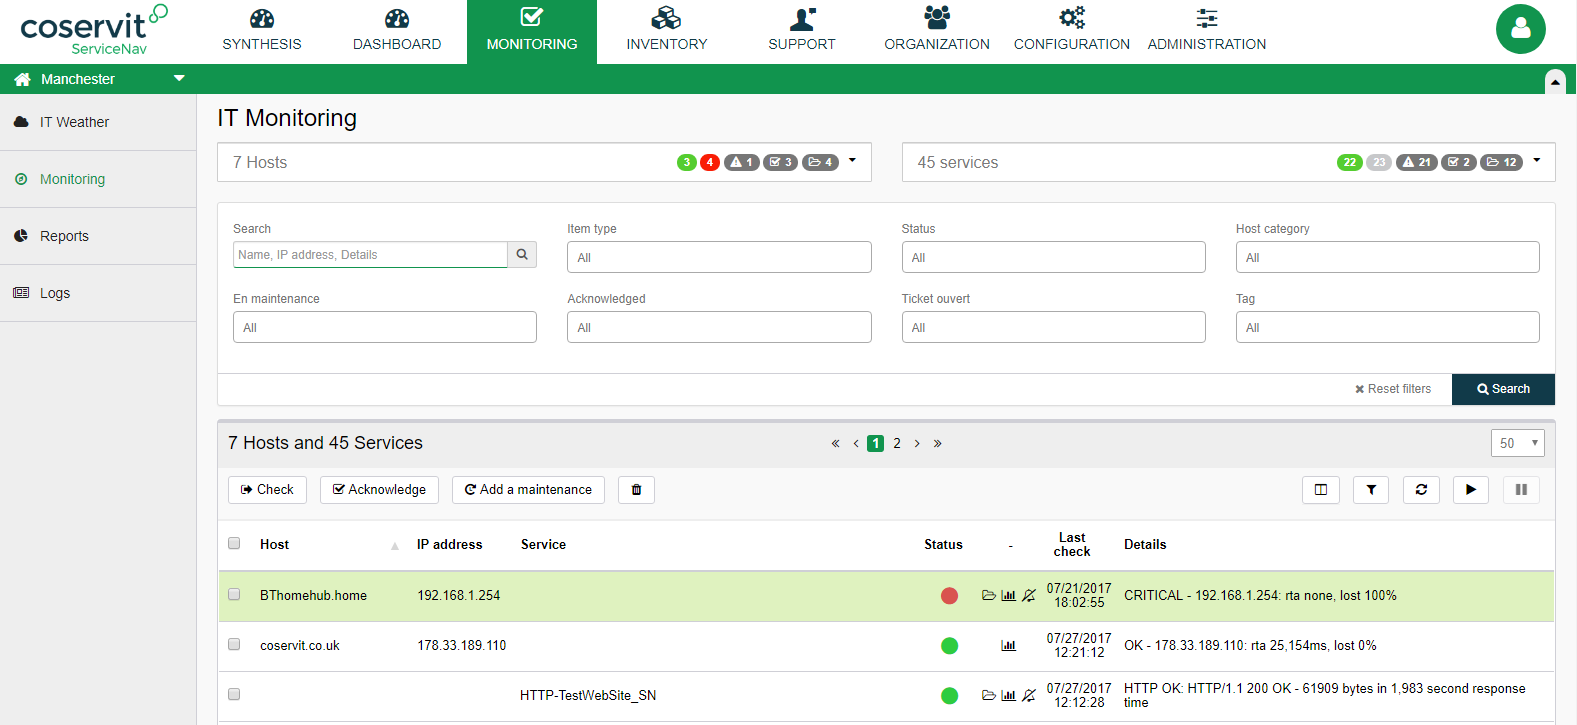Image resolution: width=1577 pixels, height=725 pixels.
Task: Open the ORGANIZATION tab
Action: (x=937, y=32)
